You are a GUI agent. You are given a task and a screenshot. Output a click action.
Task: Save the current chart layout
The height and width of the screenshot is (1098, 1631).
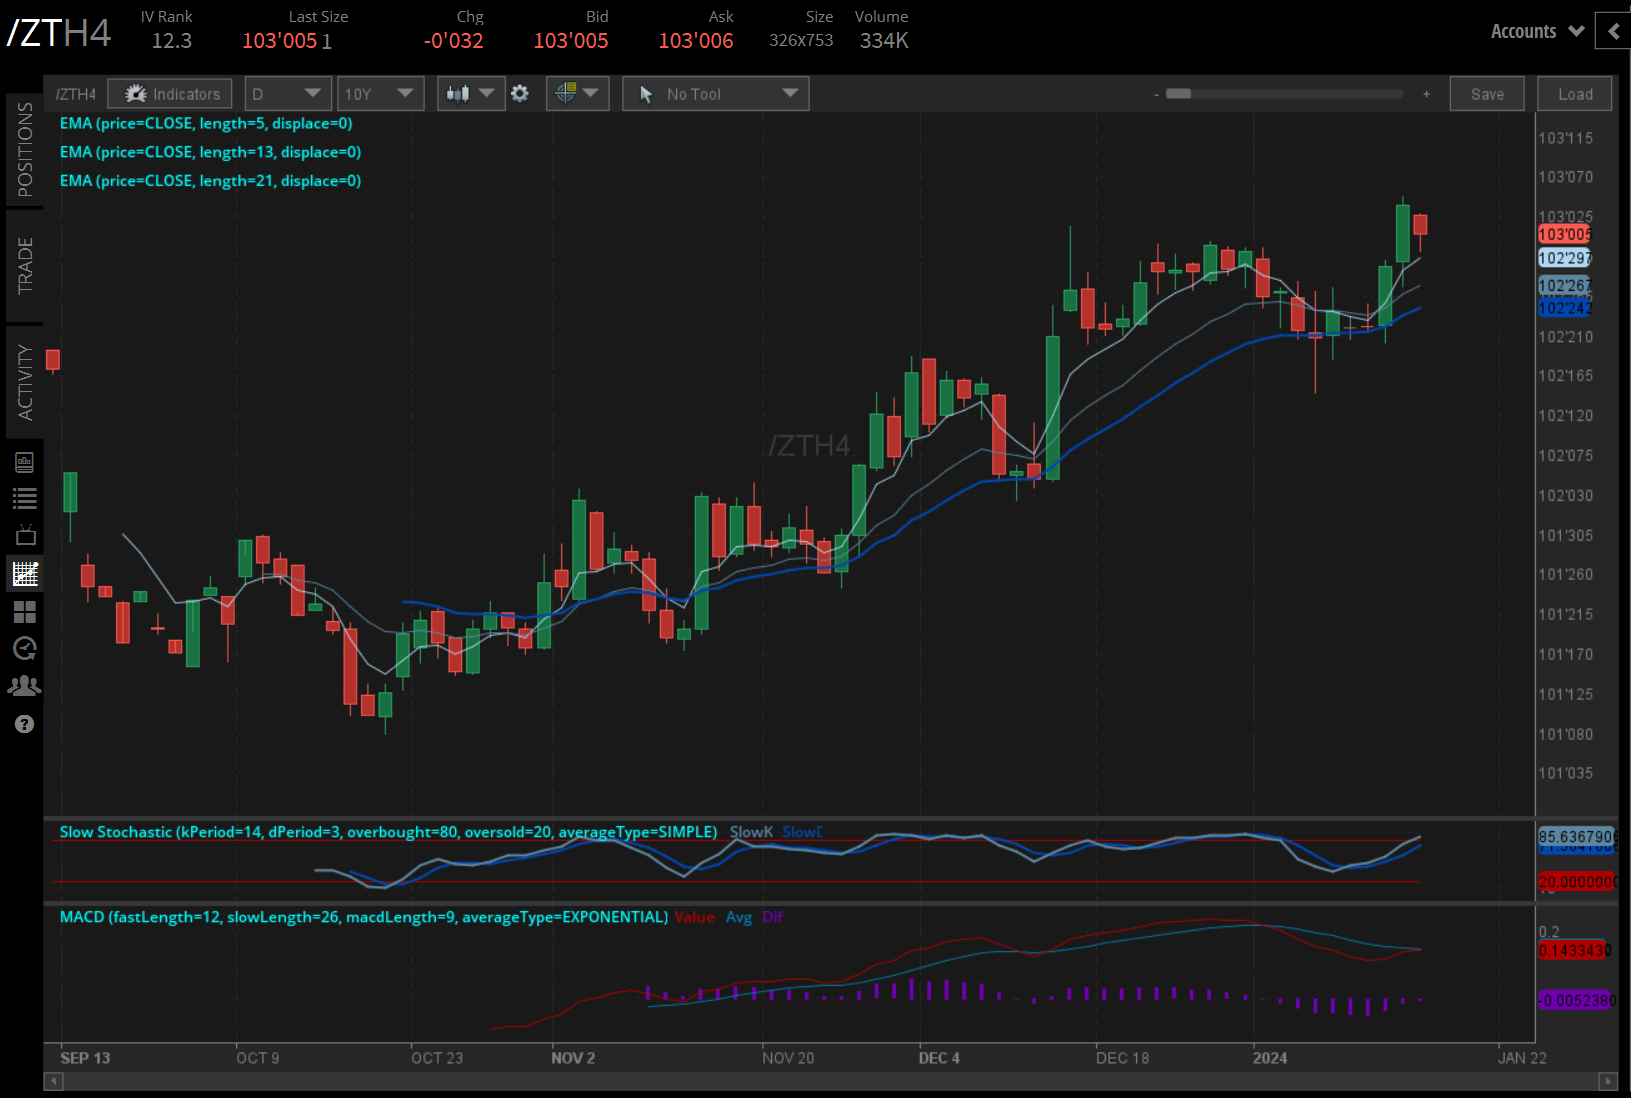coord(1487,94)
